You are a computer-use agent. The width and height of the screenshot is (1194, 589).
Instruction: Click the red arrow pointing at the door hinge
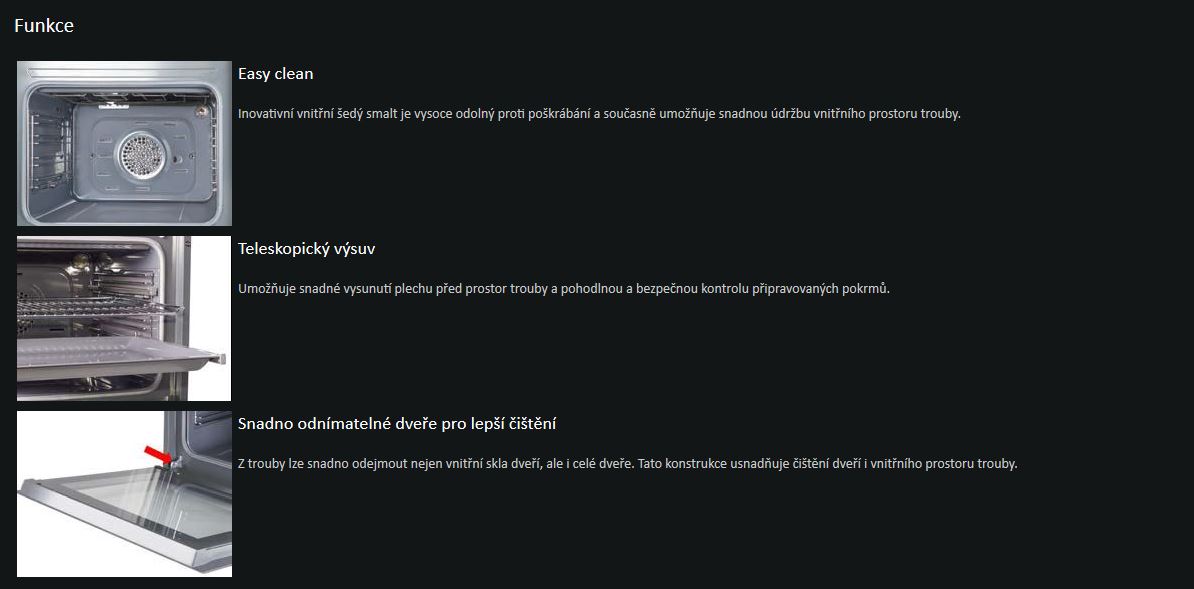point(157,456)
